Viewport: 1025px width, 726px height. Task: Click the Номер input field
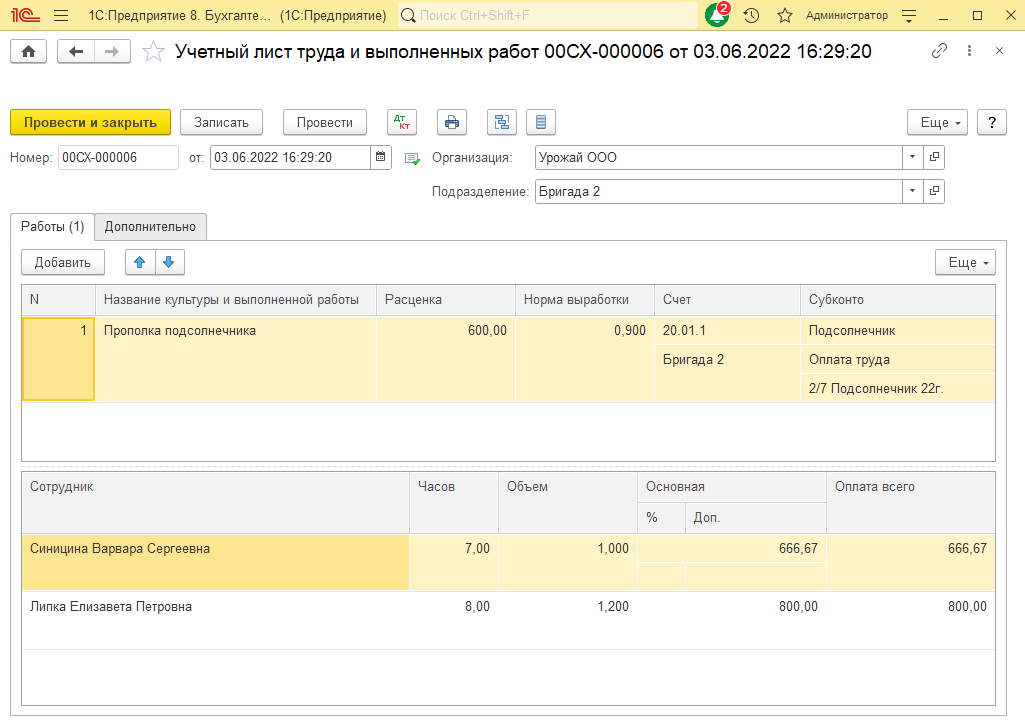(117, 157)
